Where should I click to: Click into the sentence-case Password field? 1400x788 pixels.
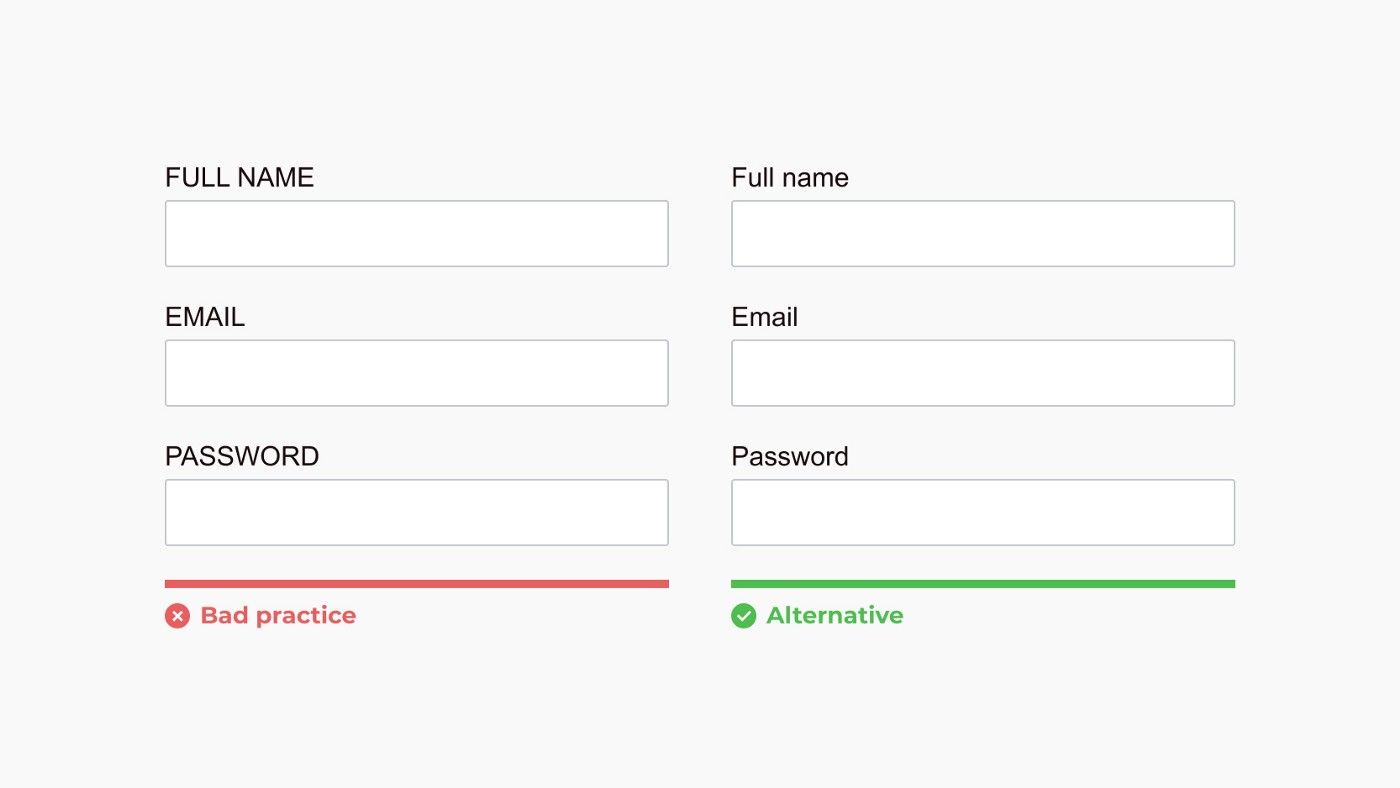983,512
